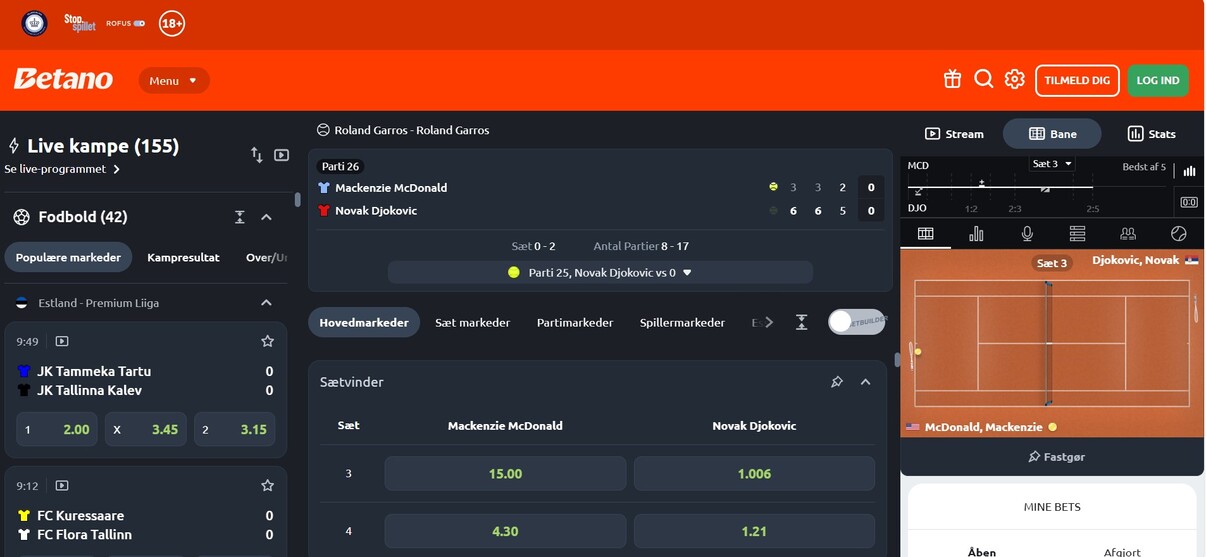Select the Kampresultat filter
1206x557 pixels.
[x=183, y=257]
